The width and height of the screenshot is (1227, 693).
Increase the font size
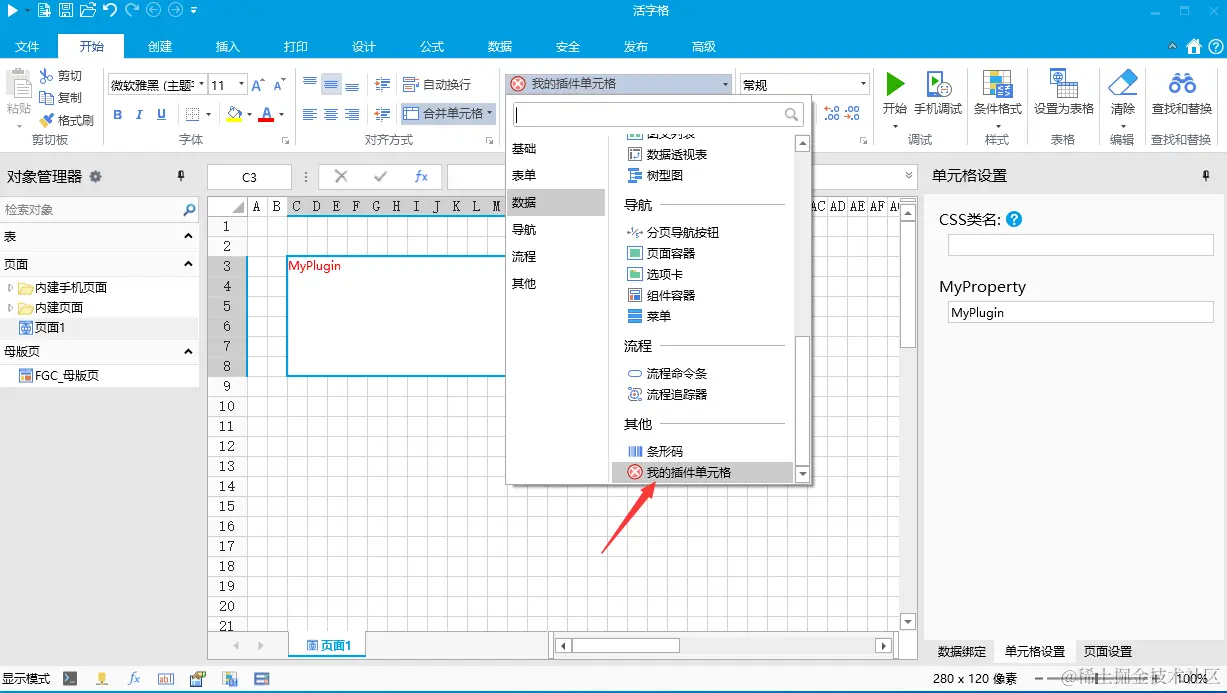(258, 85)
